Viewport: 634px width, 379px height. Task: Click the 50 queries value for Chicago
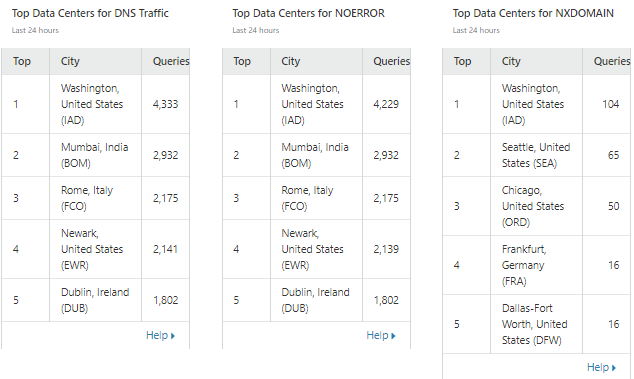[613, 206]
